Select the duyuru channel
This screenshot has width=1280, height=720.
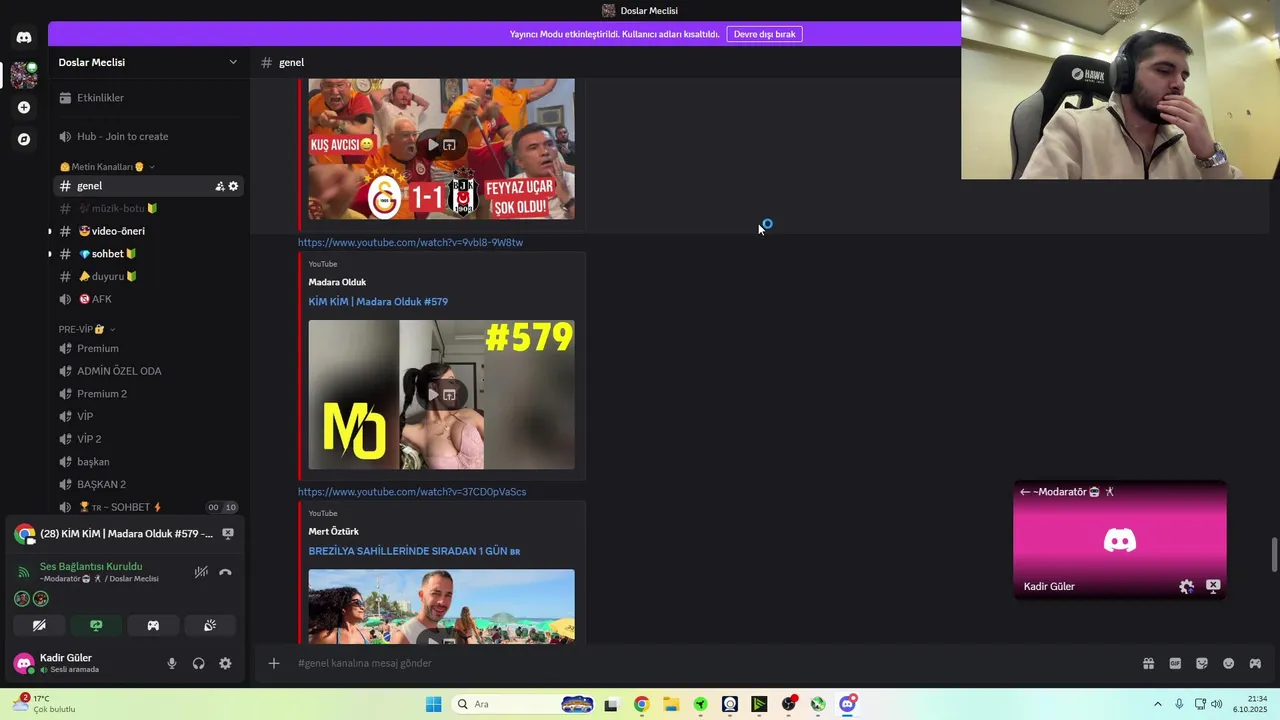click(148, 276)
